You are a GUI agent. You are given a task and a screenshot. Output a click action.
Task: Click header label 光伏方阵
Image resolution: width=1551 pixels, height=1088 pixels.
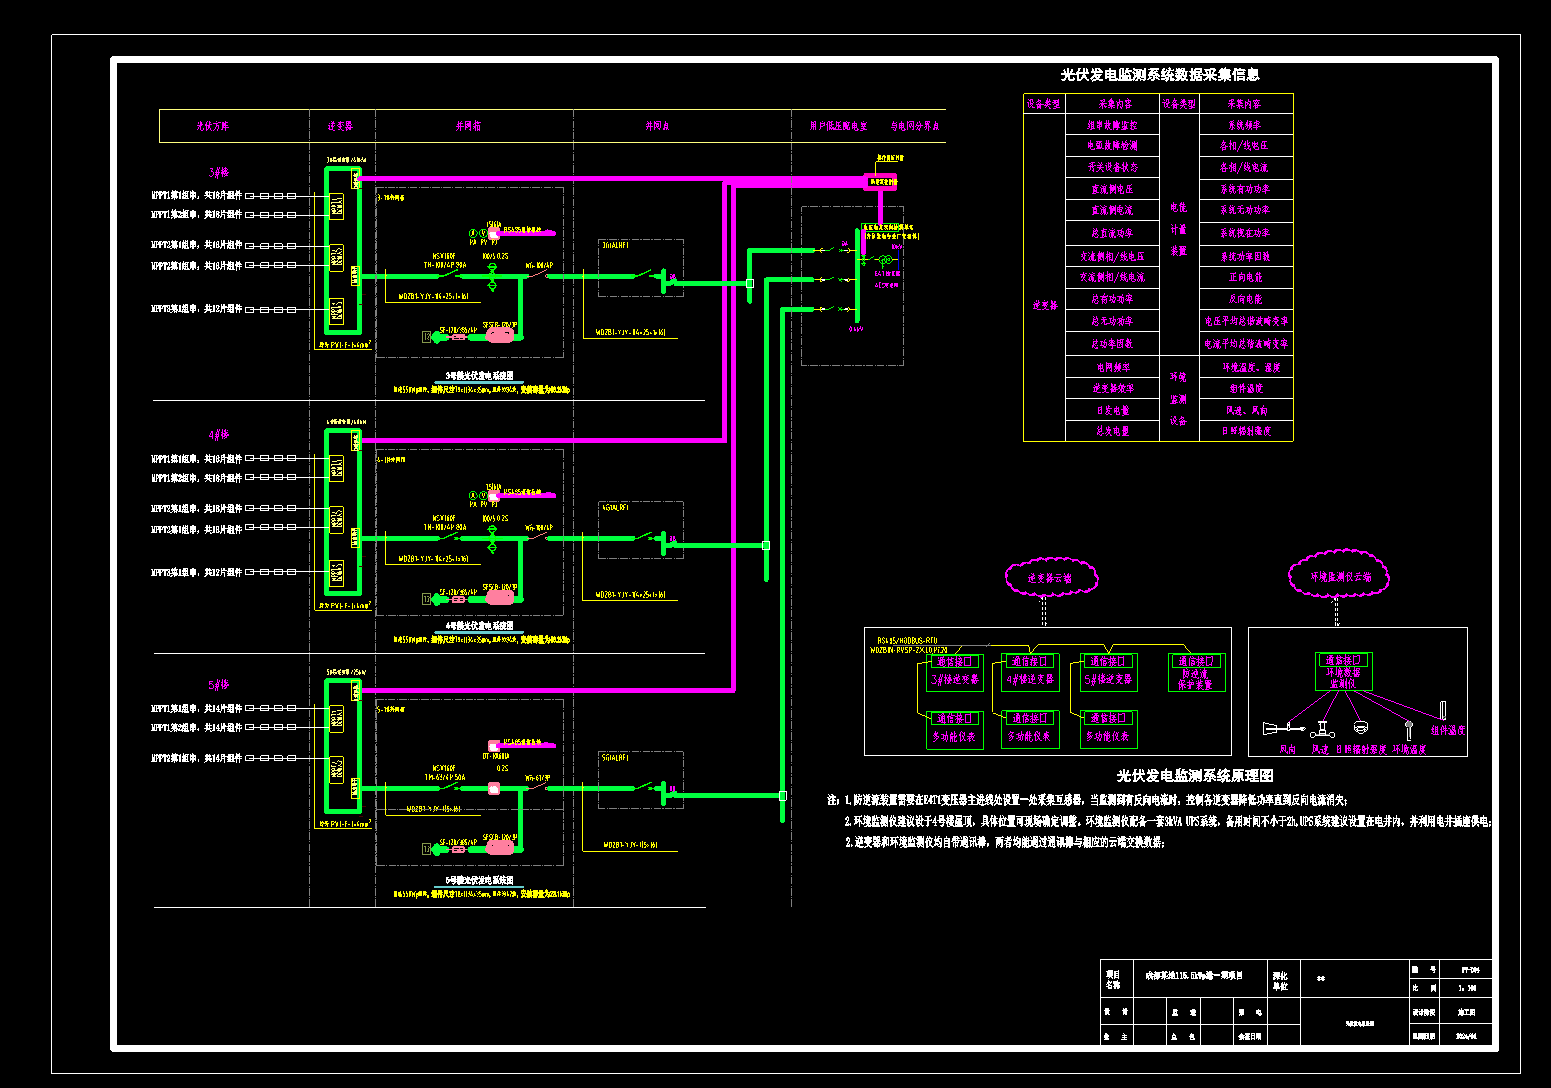click(x=212, y=126)
